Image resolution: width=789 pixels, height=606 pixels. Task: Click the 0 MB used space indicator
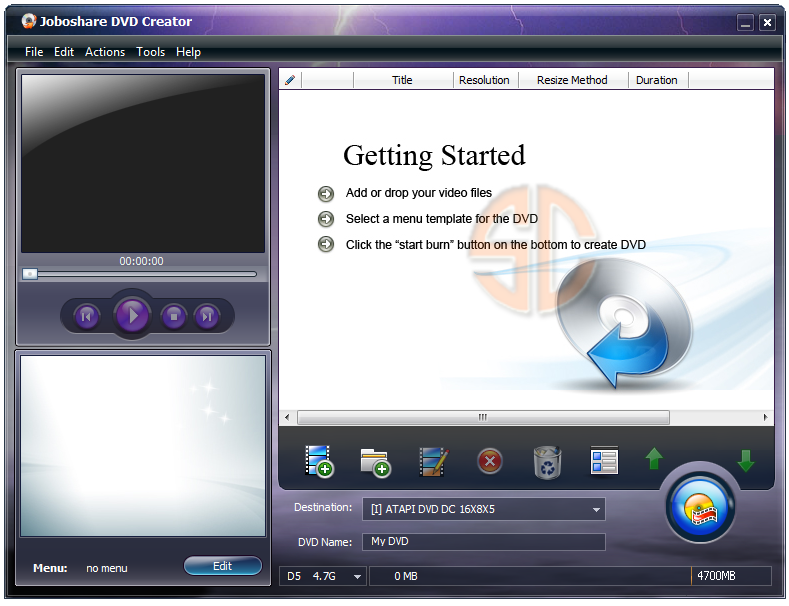point(406,576)
